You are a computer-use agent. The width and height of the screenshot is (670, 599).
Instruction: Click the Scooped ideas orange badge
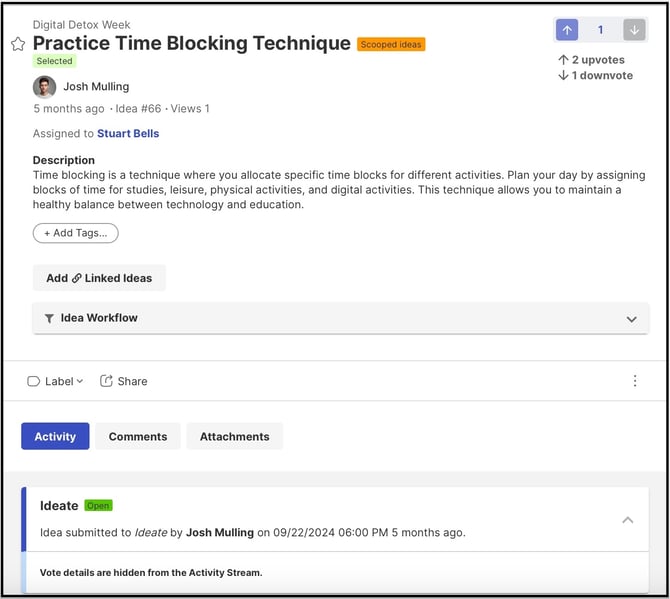391,44
